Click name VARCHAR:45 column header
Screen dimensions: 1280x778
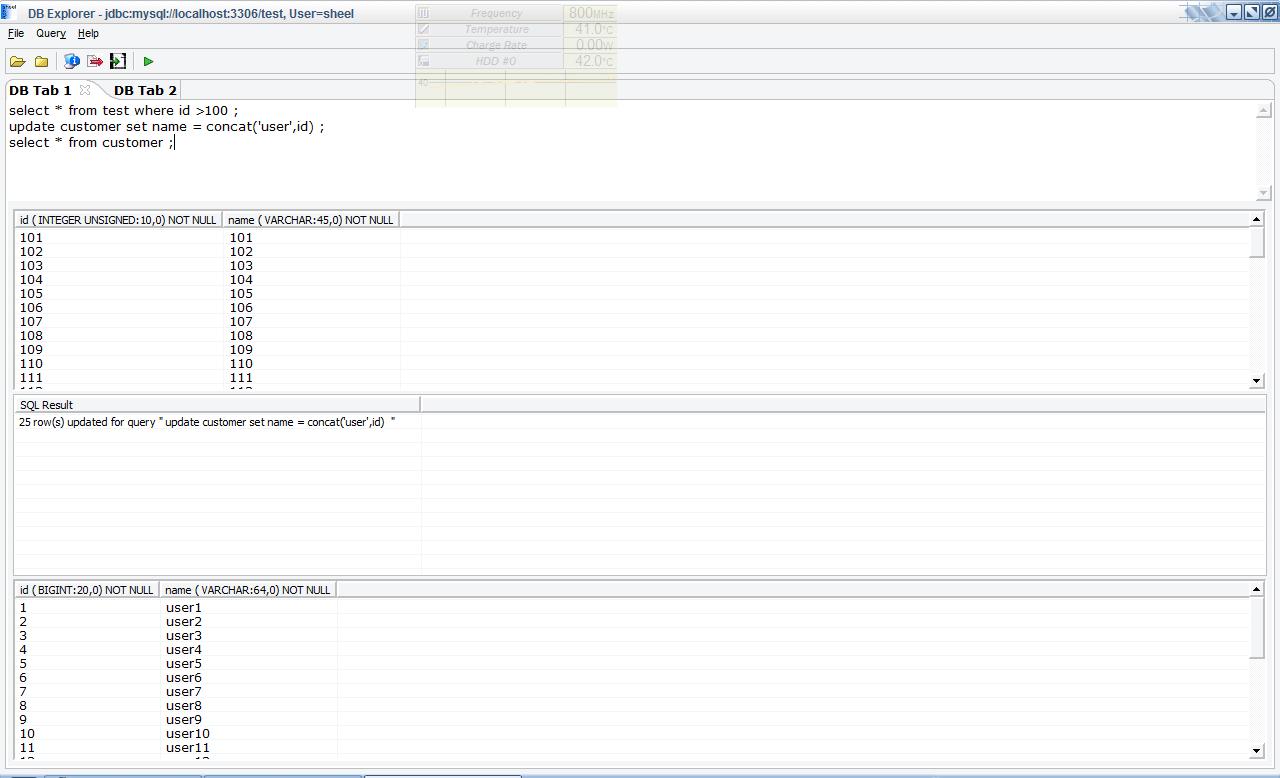click(311, 220)
